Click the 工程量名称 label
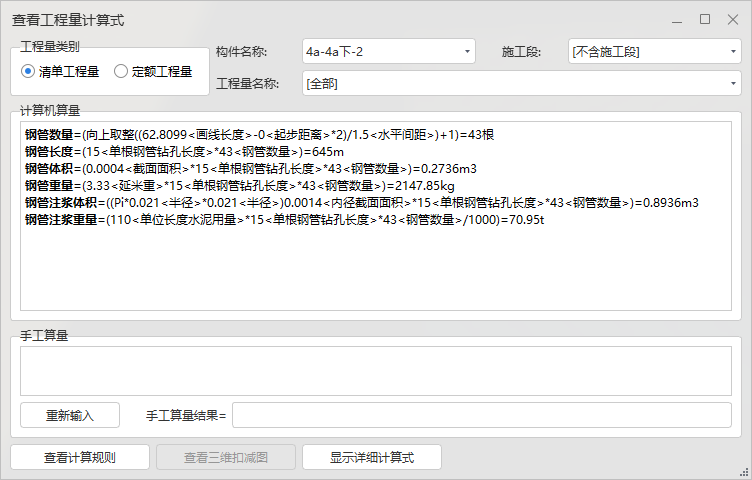Screen dimensions: 752x480 (x=247, y=83)
